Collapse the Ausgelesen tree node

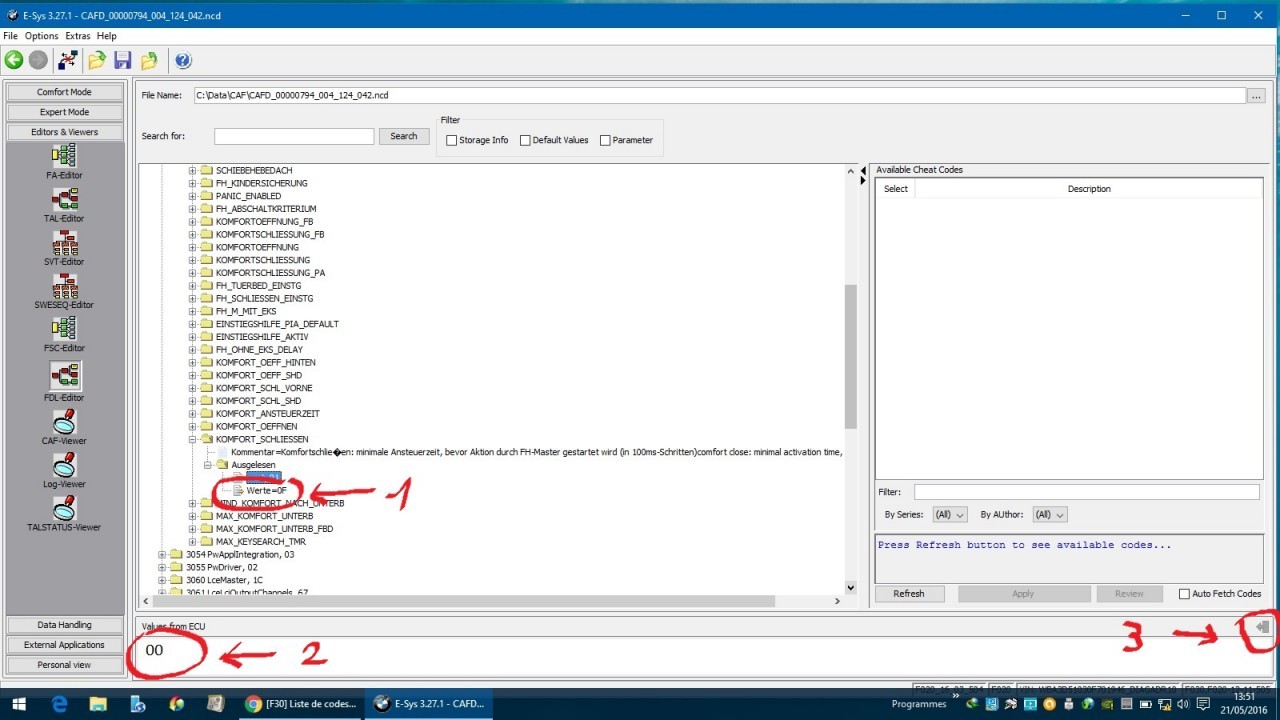(x=208, y=465)
